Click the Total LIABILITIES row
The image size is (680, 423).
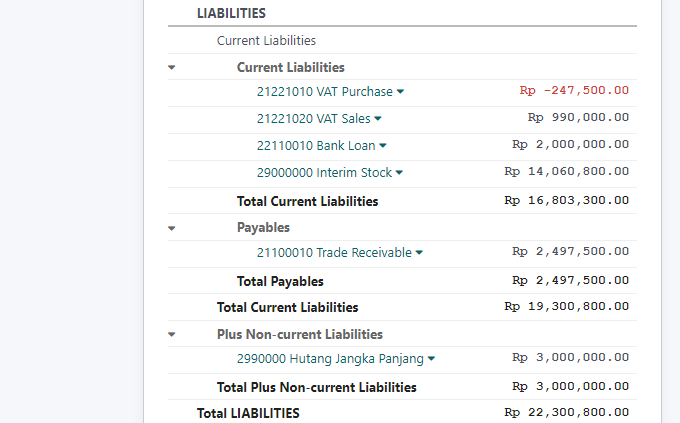click(248, 412)
